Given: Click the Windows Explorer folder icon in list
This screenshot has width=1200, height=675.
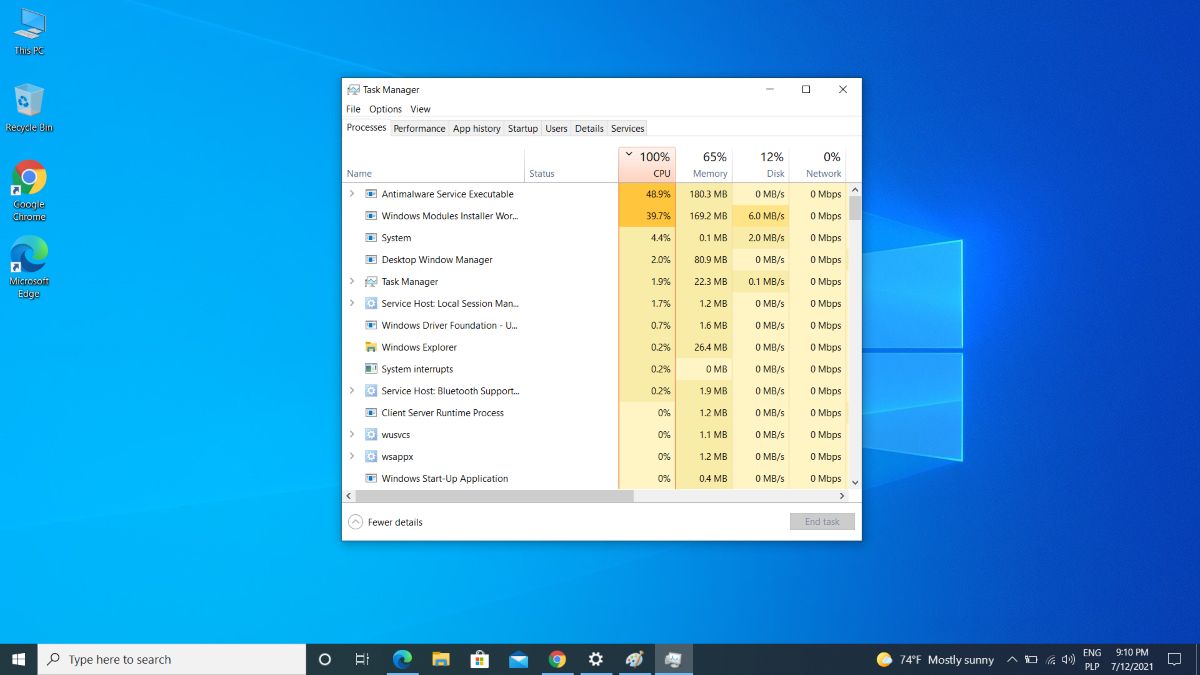Looking at the screenshot, I should pos(371,347).
